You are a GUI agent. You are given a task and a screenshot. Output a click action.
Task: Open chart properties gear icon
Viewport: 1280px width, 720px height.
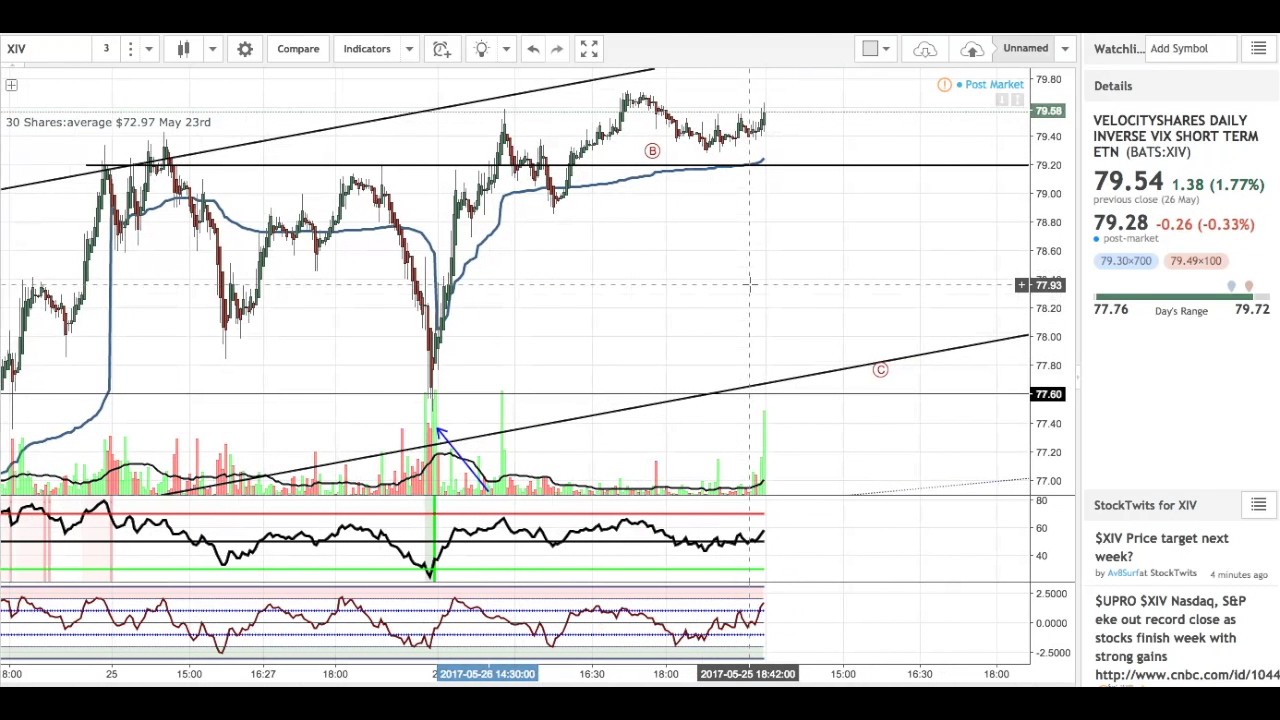pos(245,48)
